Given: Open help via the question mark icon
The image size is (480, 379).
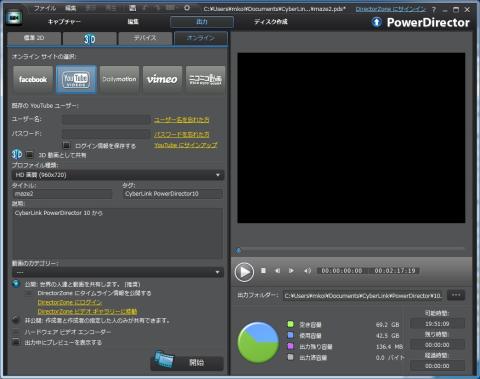Looking at the screenshot, I should click(x=434, y=10).
